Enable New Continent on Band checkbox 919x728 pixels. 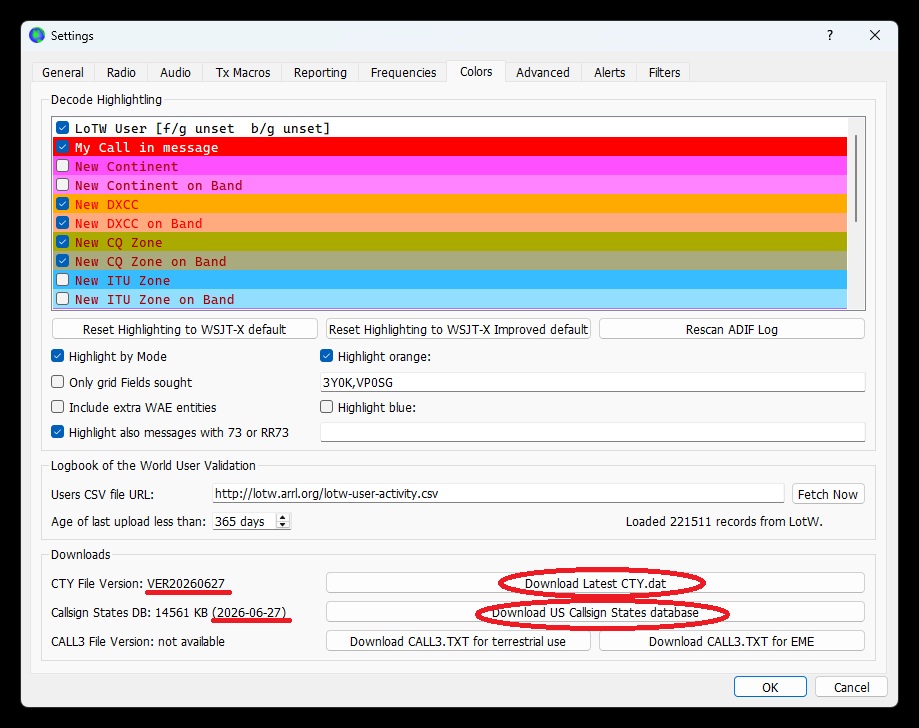(x=63, y=185)
